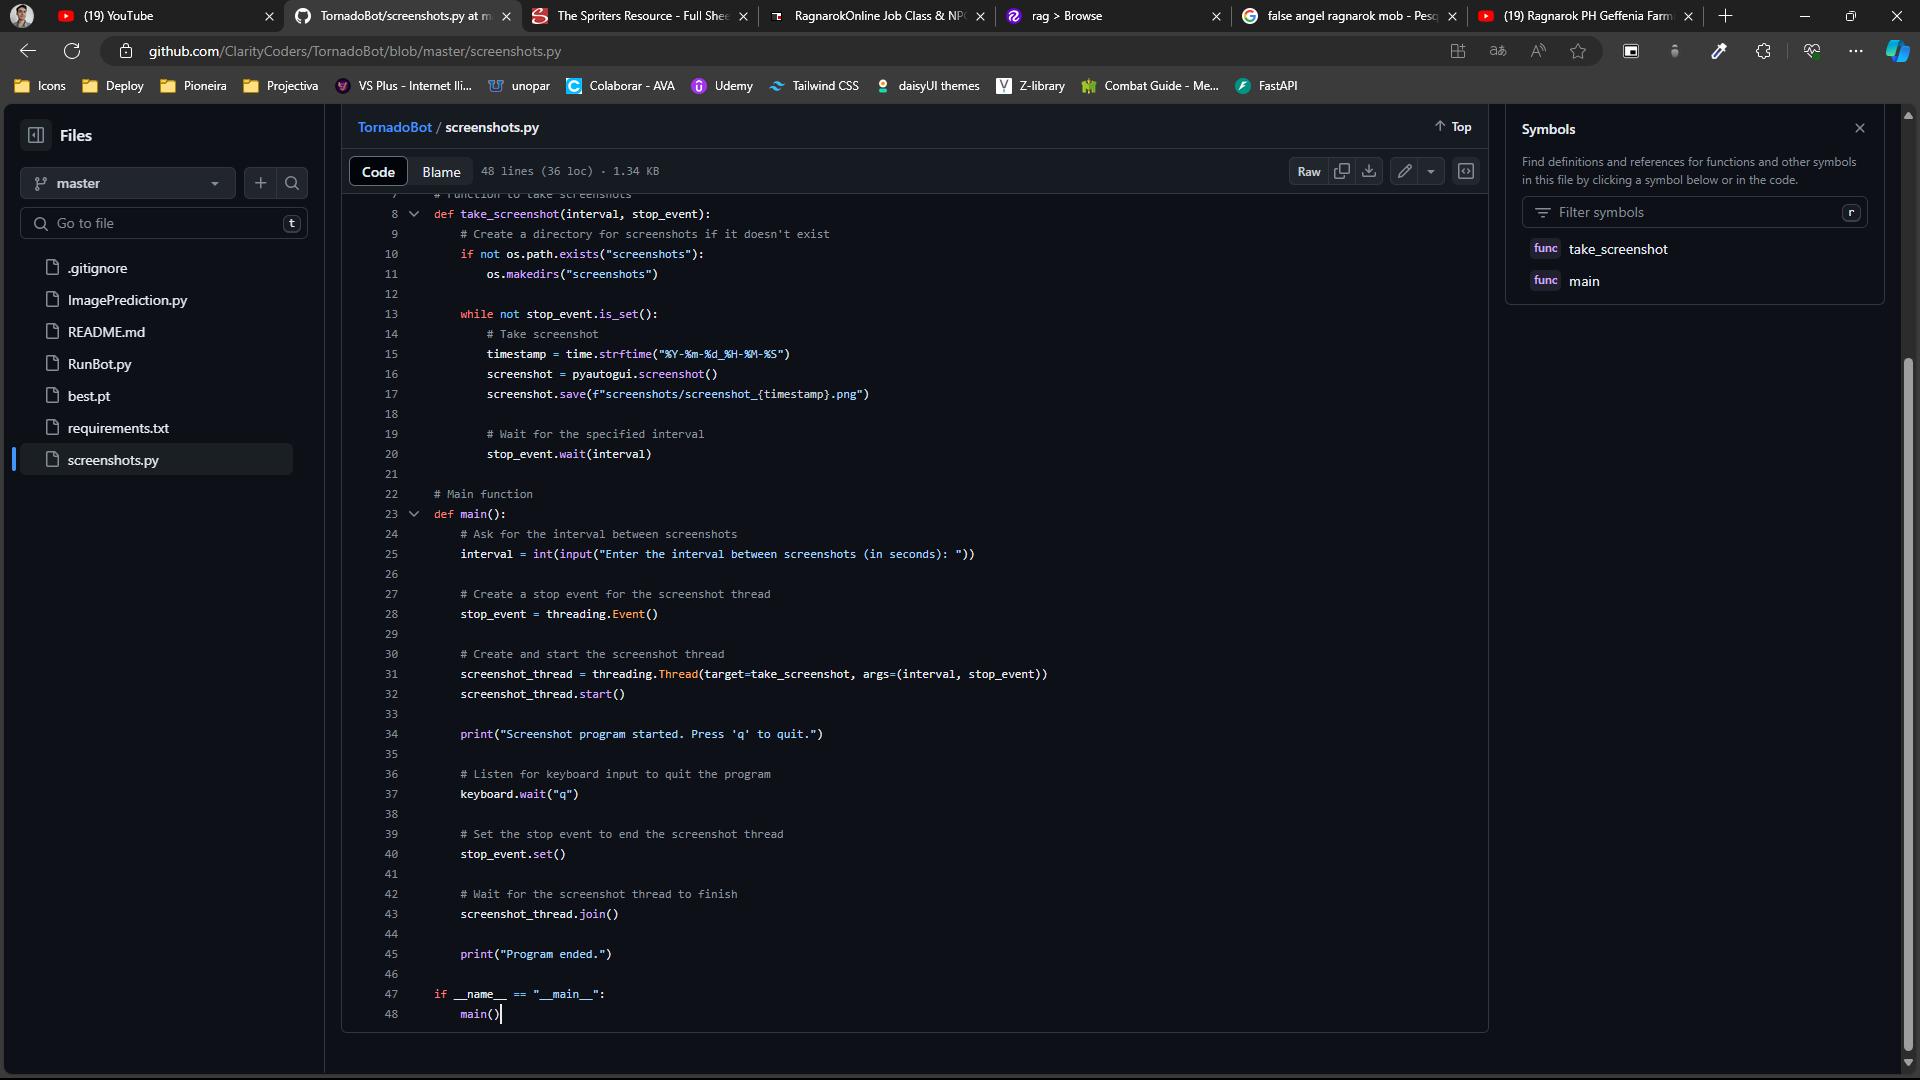This screenshot has width=1920, height=1080.
Task: Open a new browser tab
Action: 1725,16
